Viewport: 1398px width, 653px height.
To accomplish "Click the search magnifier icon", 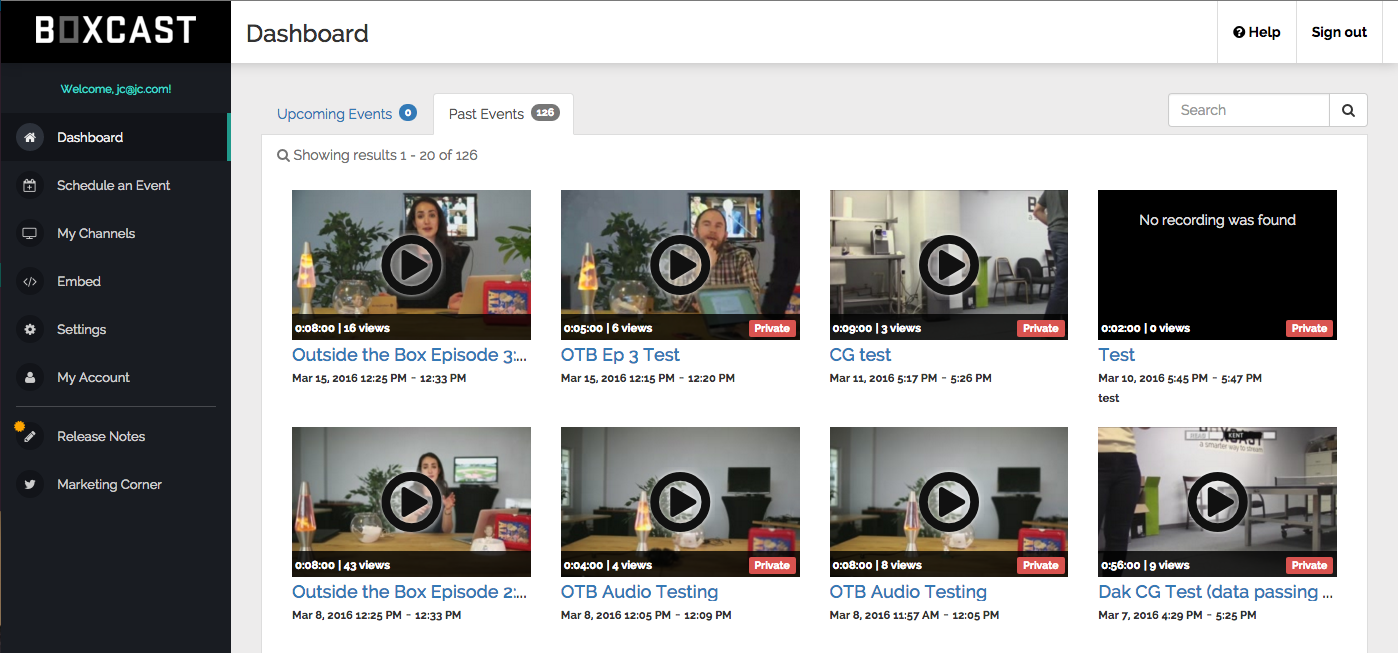I will [x=1348, y=110].
